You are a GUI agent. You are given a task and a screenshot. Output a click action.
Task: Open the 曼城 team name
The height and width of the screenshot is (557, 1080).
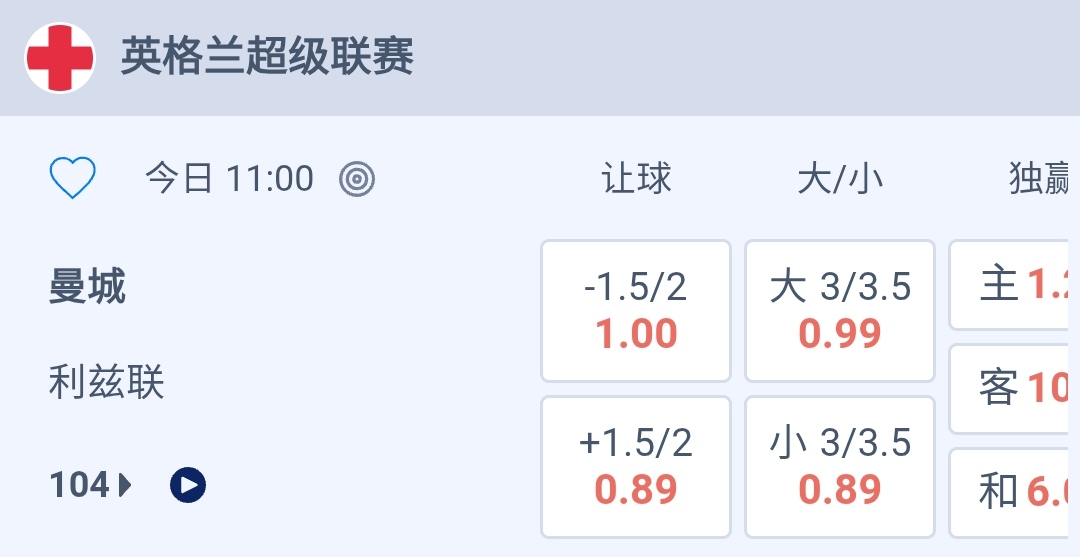pos(88,288)
